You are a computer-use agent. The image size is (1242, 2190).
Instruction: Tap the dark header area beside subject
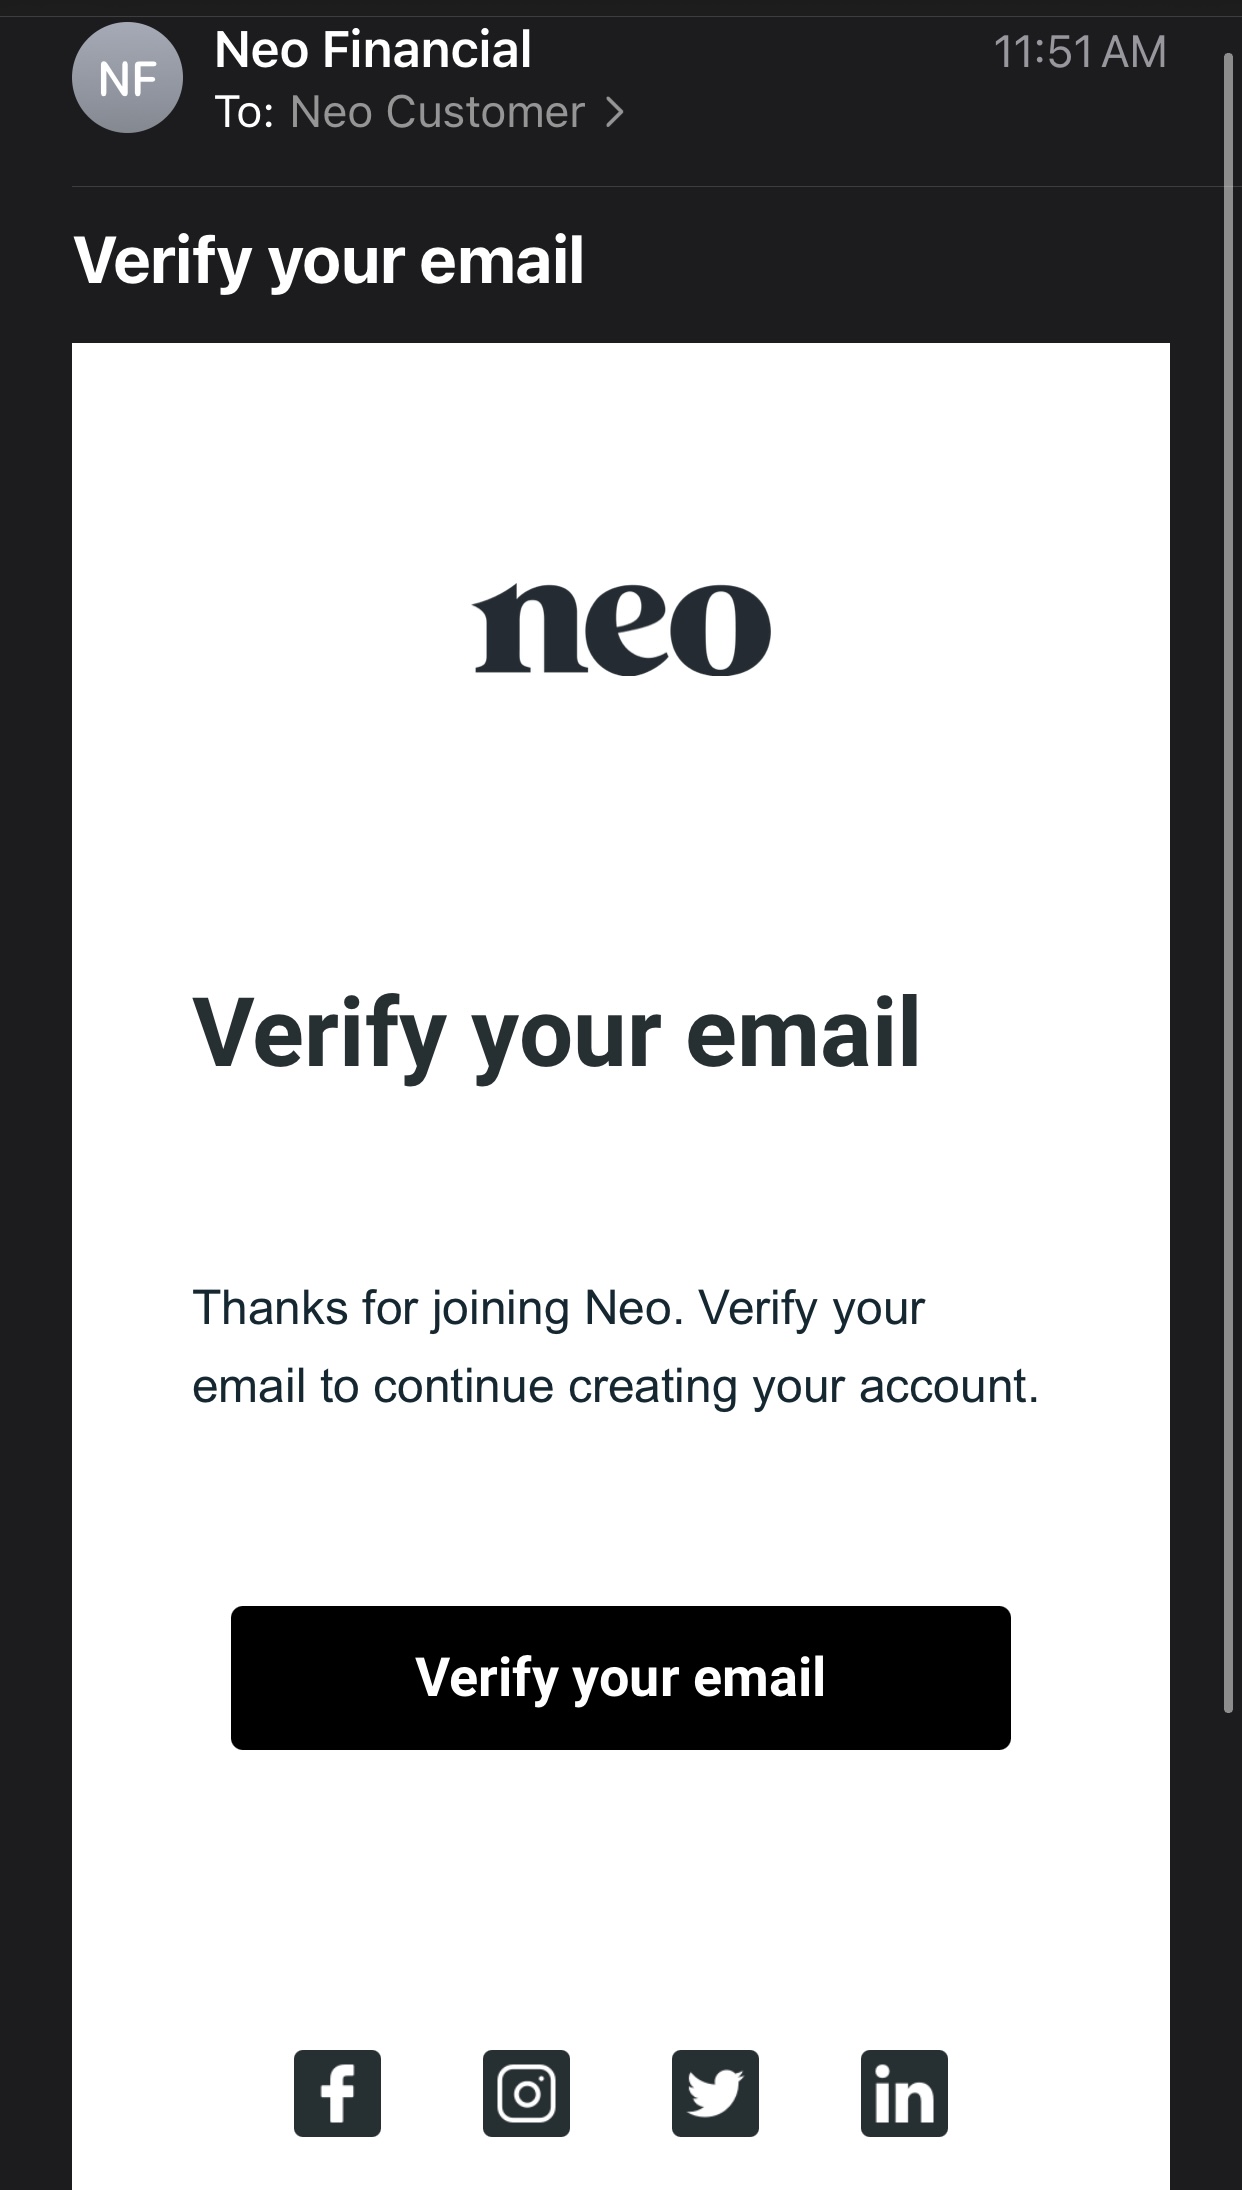tap(880, 261)
